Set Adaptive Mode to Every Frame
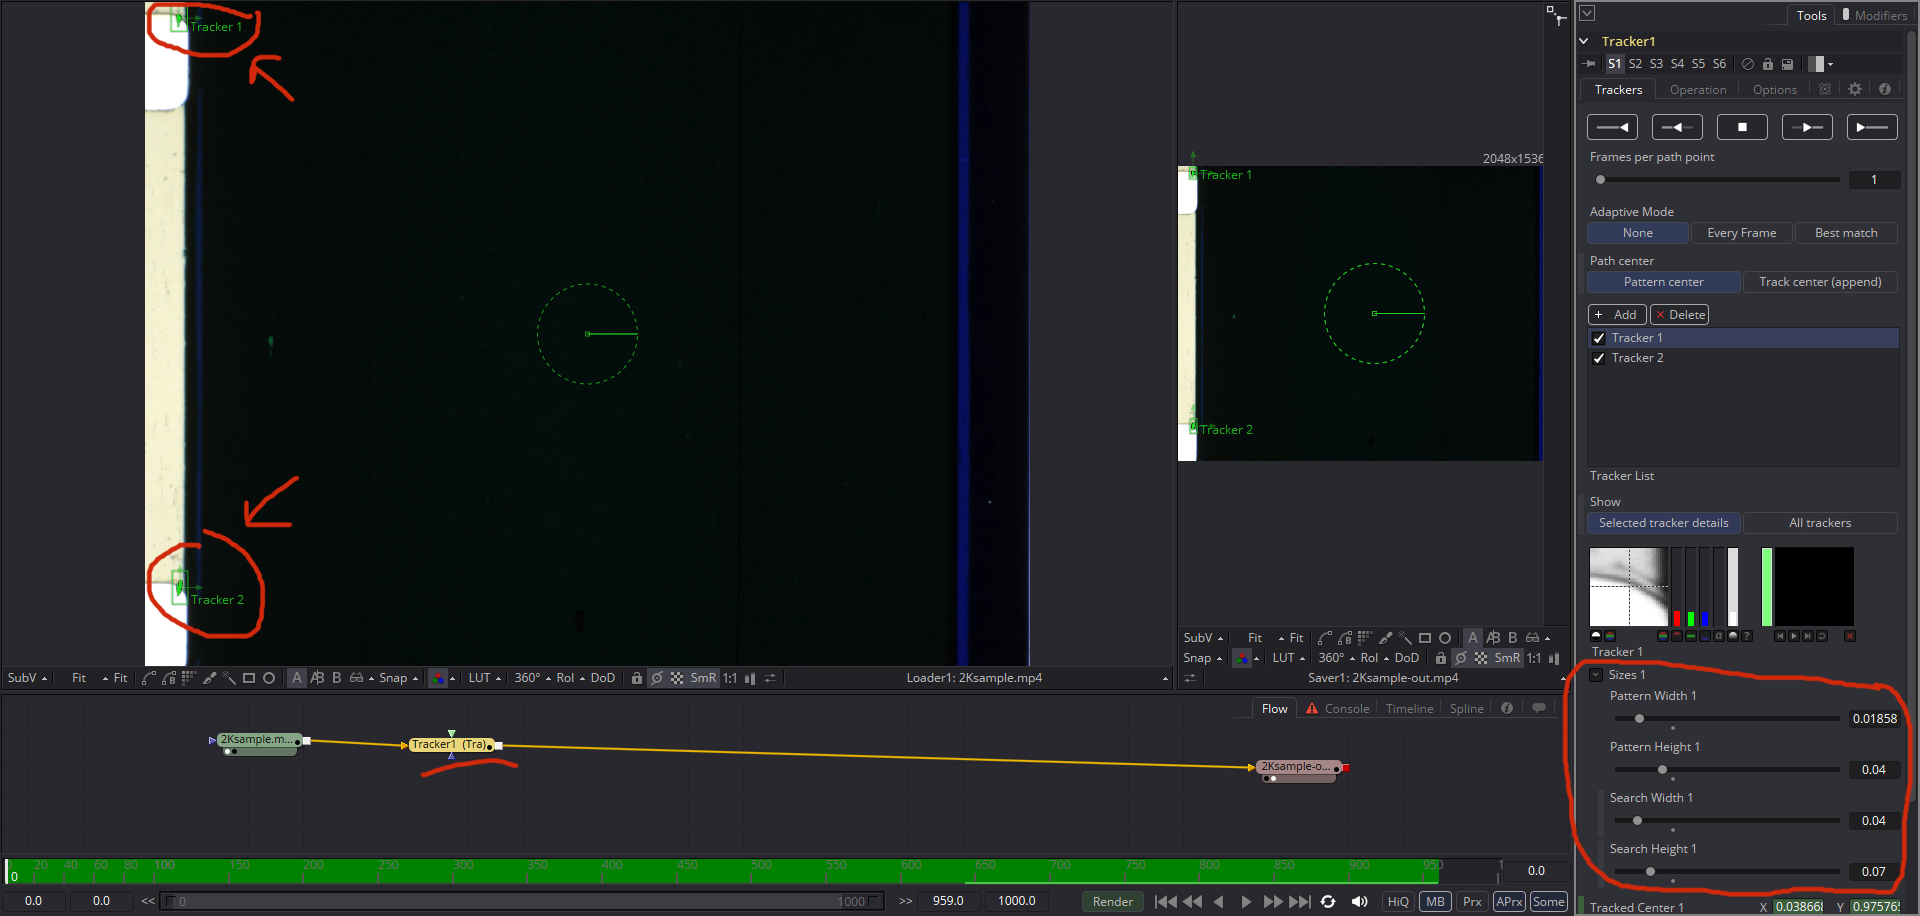1920x916 pixels. [1741, 233]
